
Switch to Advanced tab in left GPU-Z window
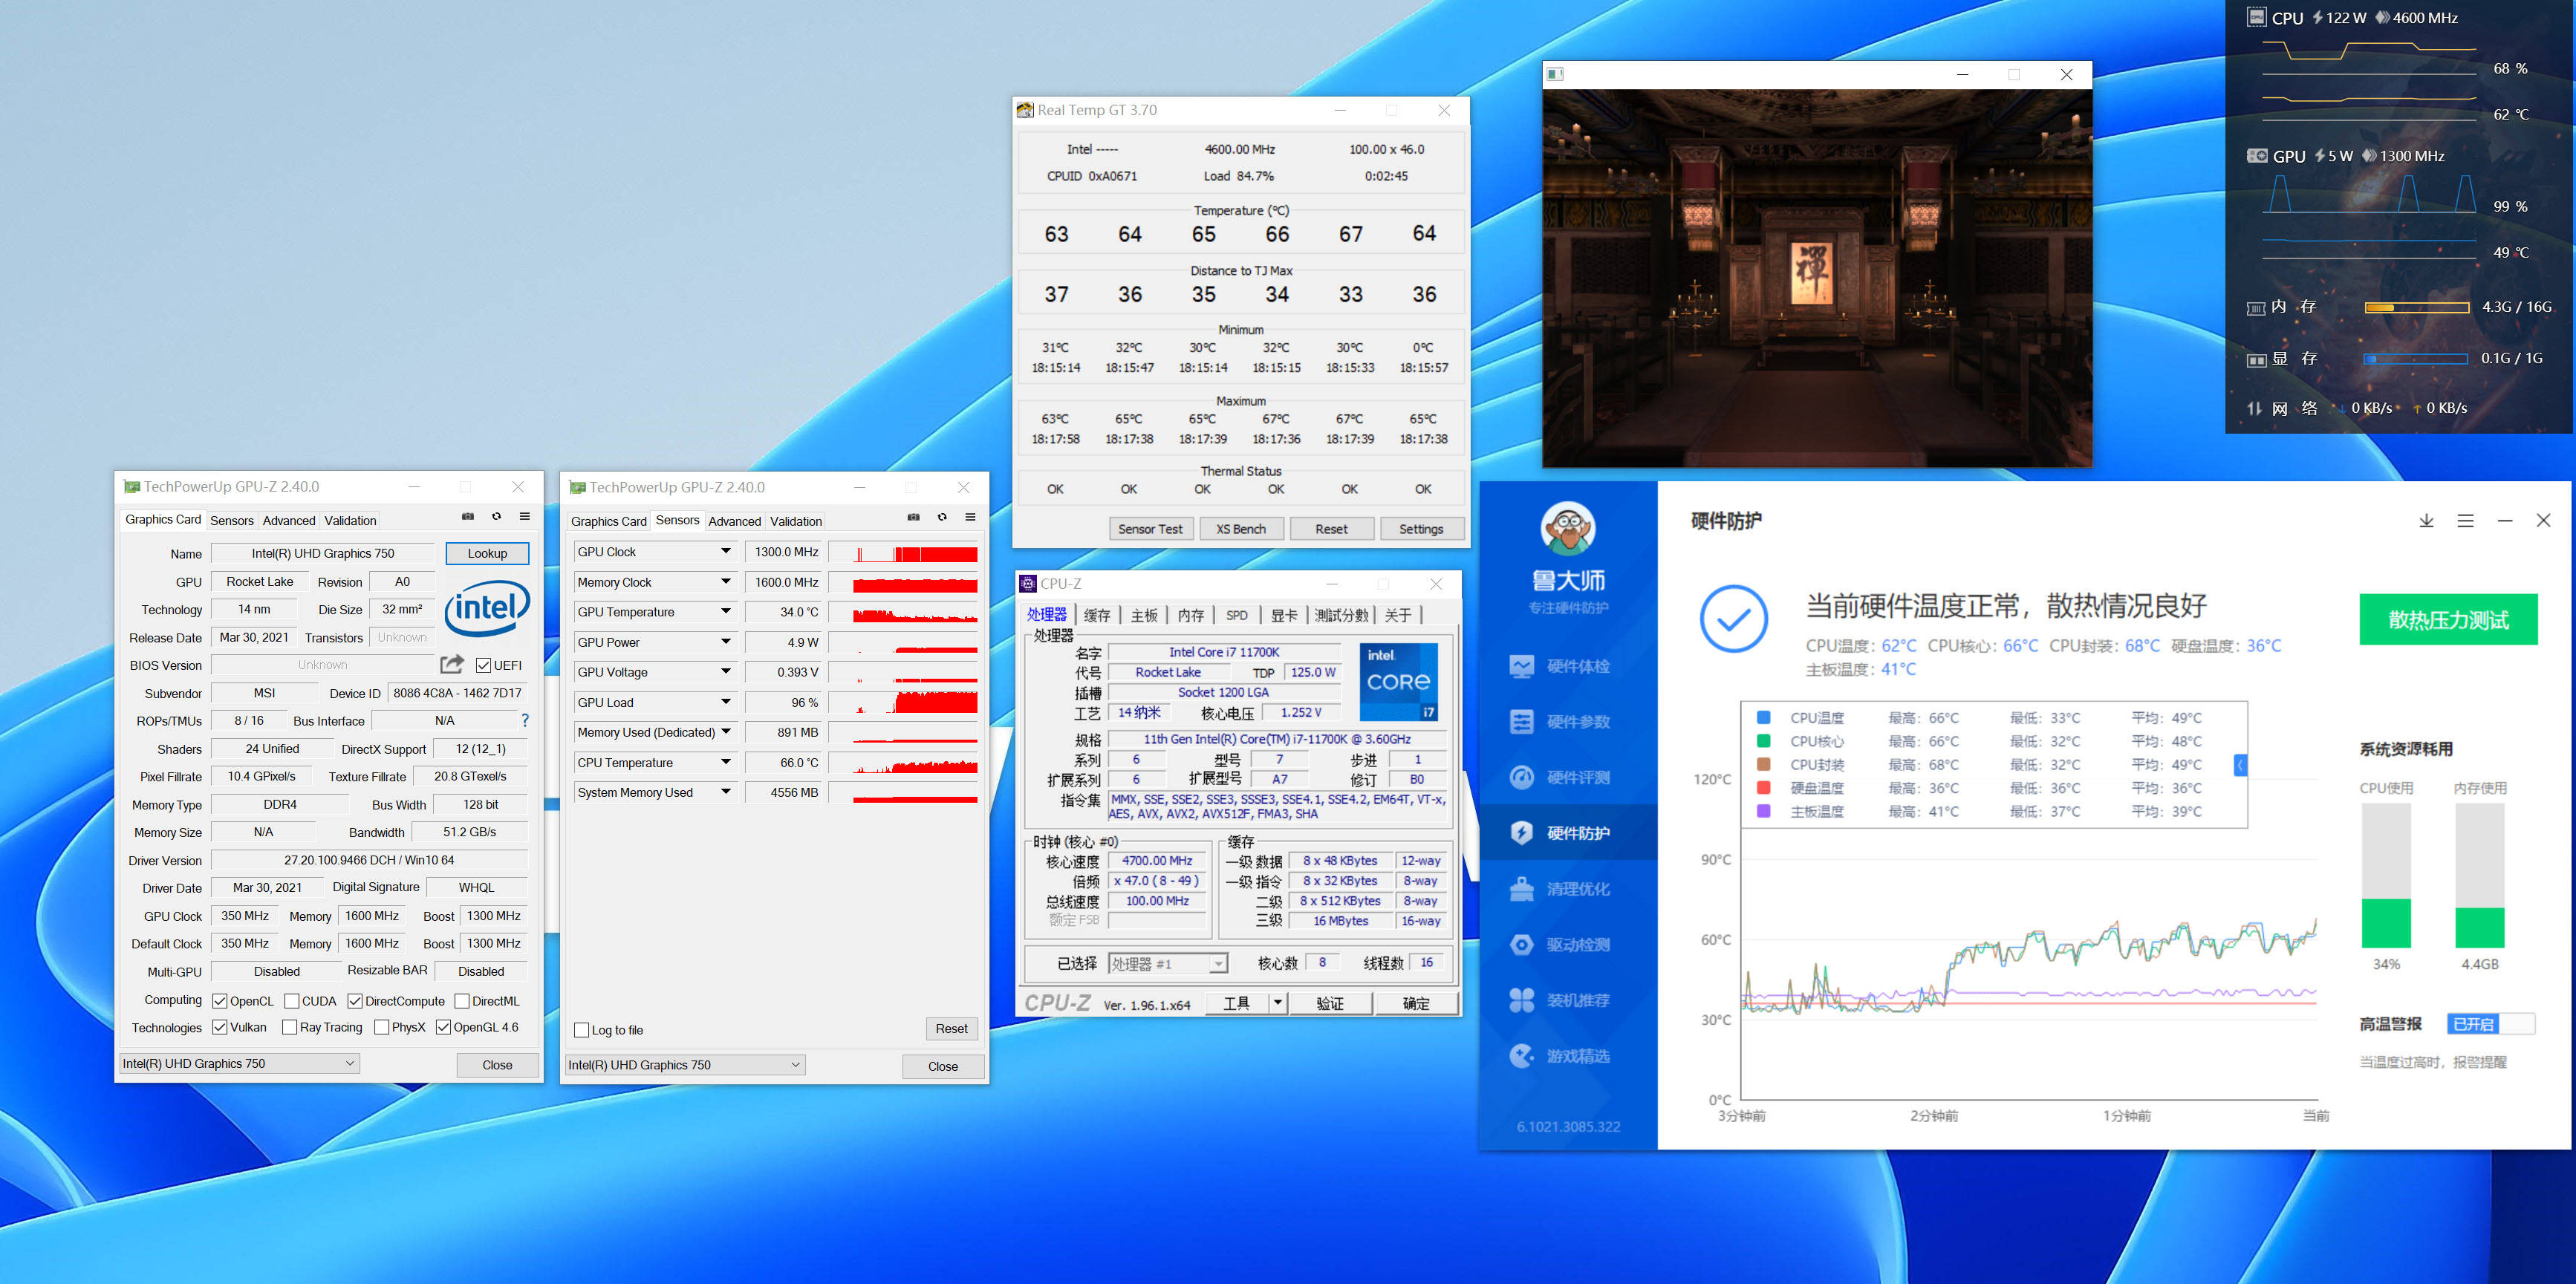point(289,521)
